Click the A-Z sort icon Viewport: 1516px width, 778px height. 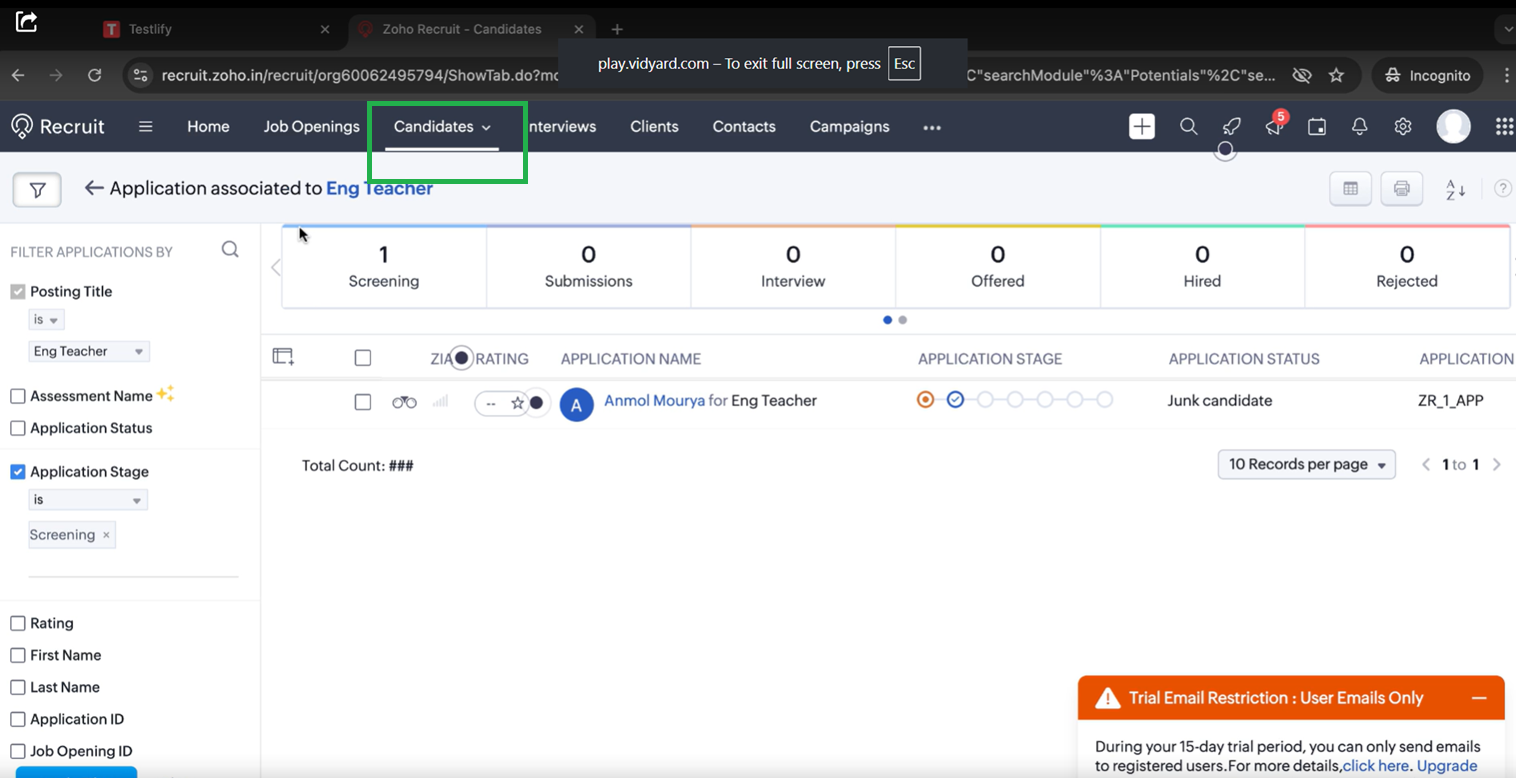tap(1455, 189)
